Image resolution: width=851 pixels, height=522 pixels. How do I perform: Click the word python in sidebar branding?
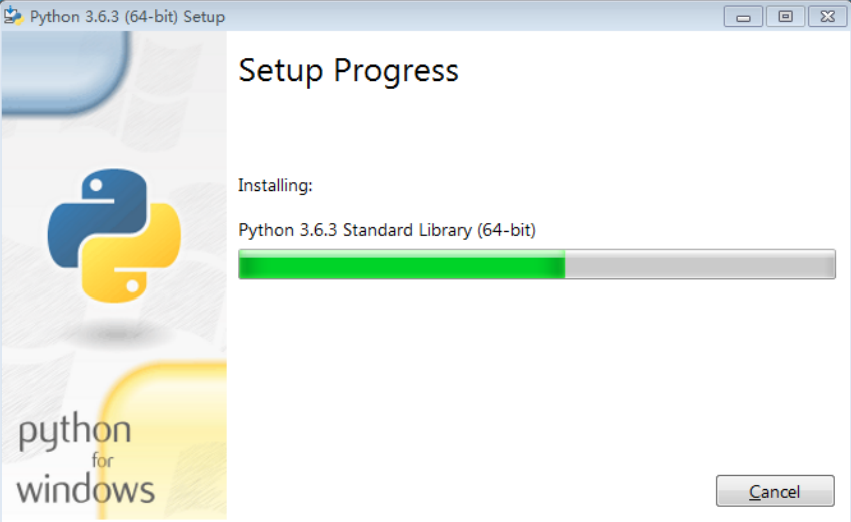pyautogui.click(x=75, y=431)
